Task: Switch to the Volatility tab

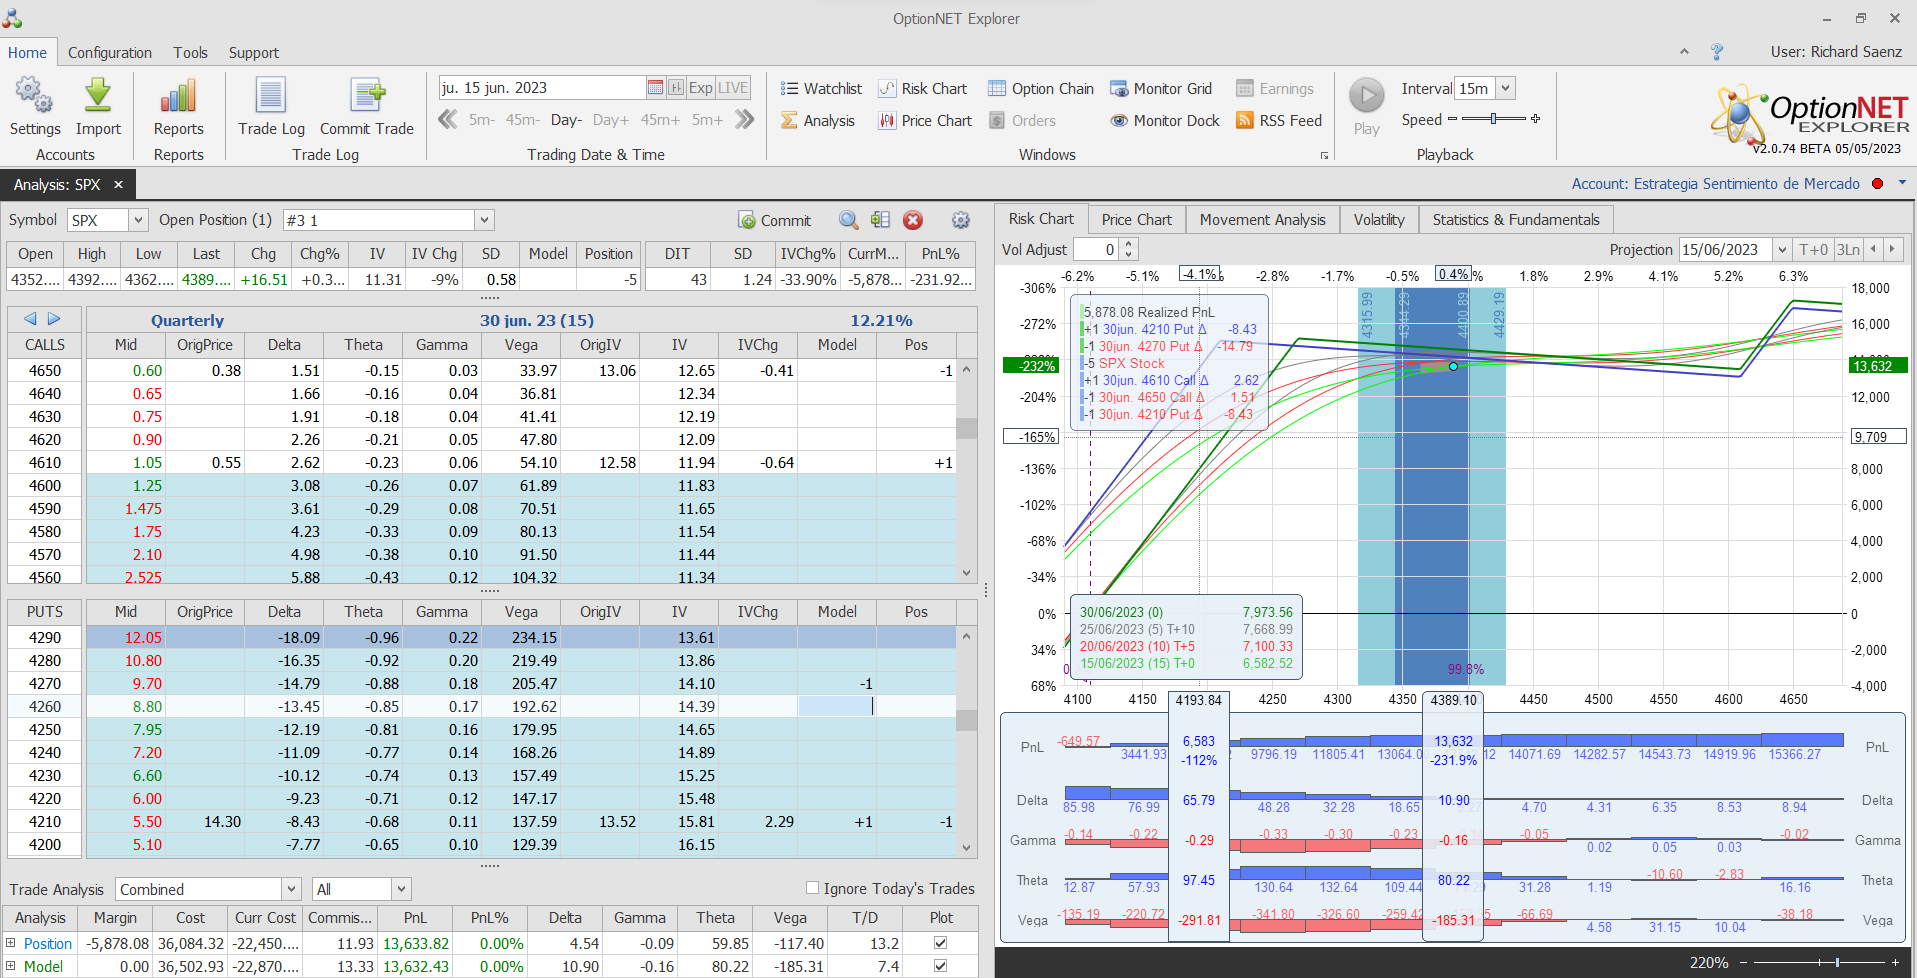Action: point(1378,220)
